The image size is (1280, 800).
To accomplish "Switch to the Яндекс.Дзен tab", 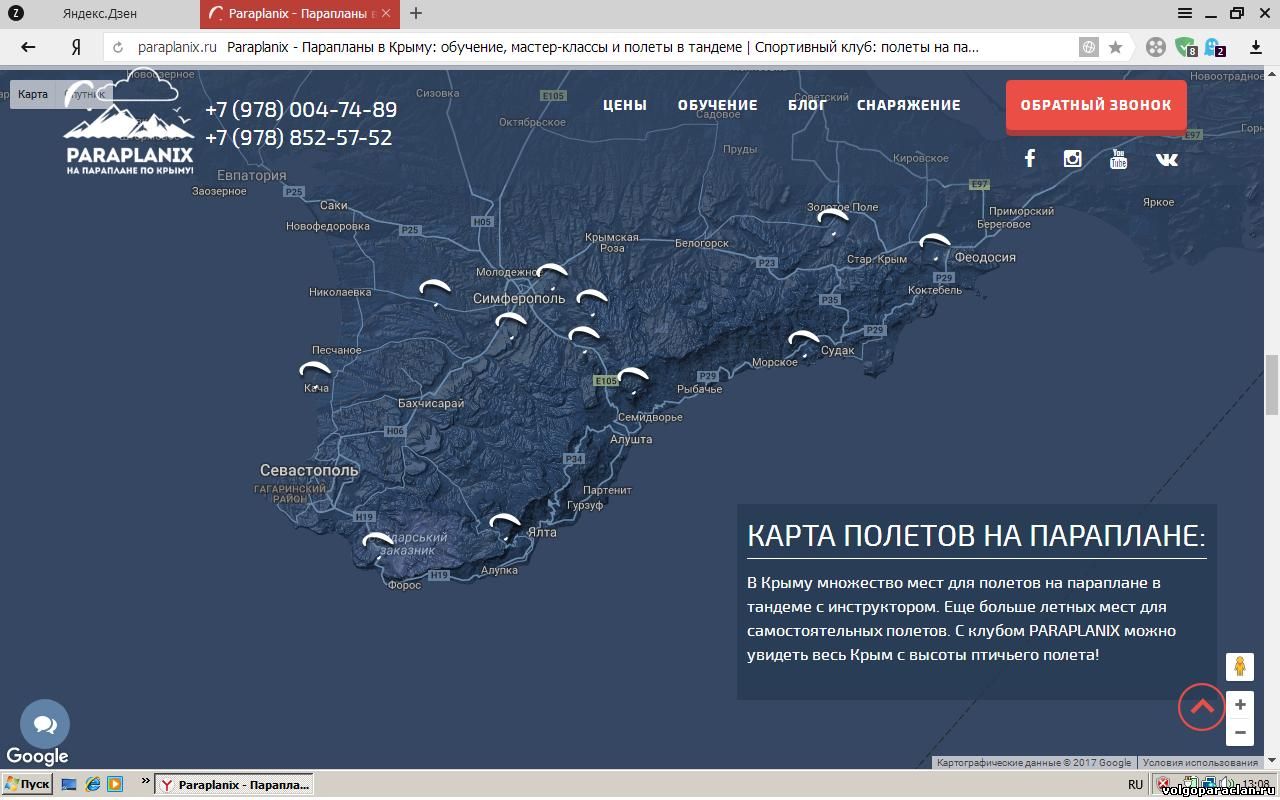I will pos(100,14).
